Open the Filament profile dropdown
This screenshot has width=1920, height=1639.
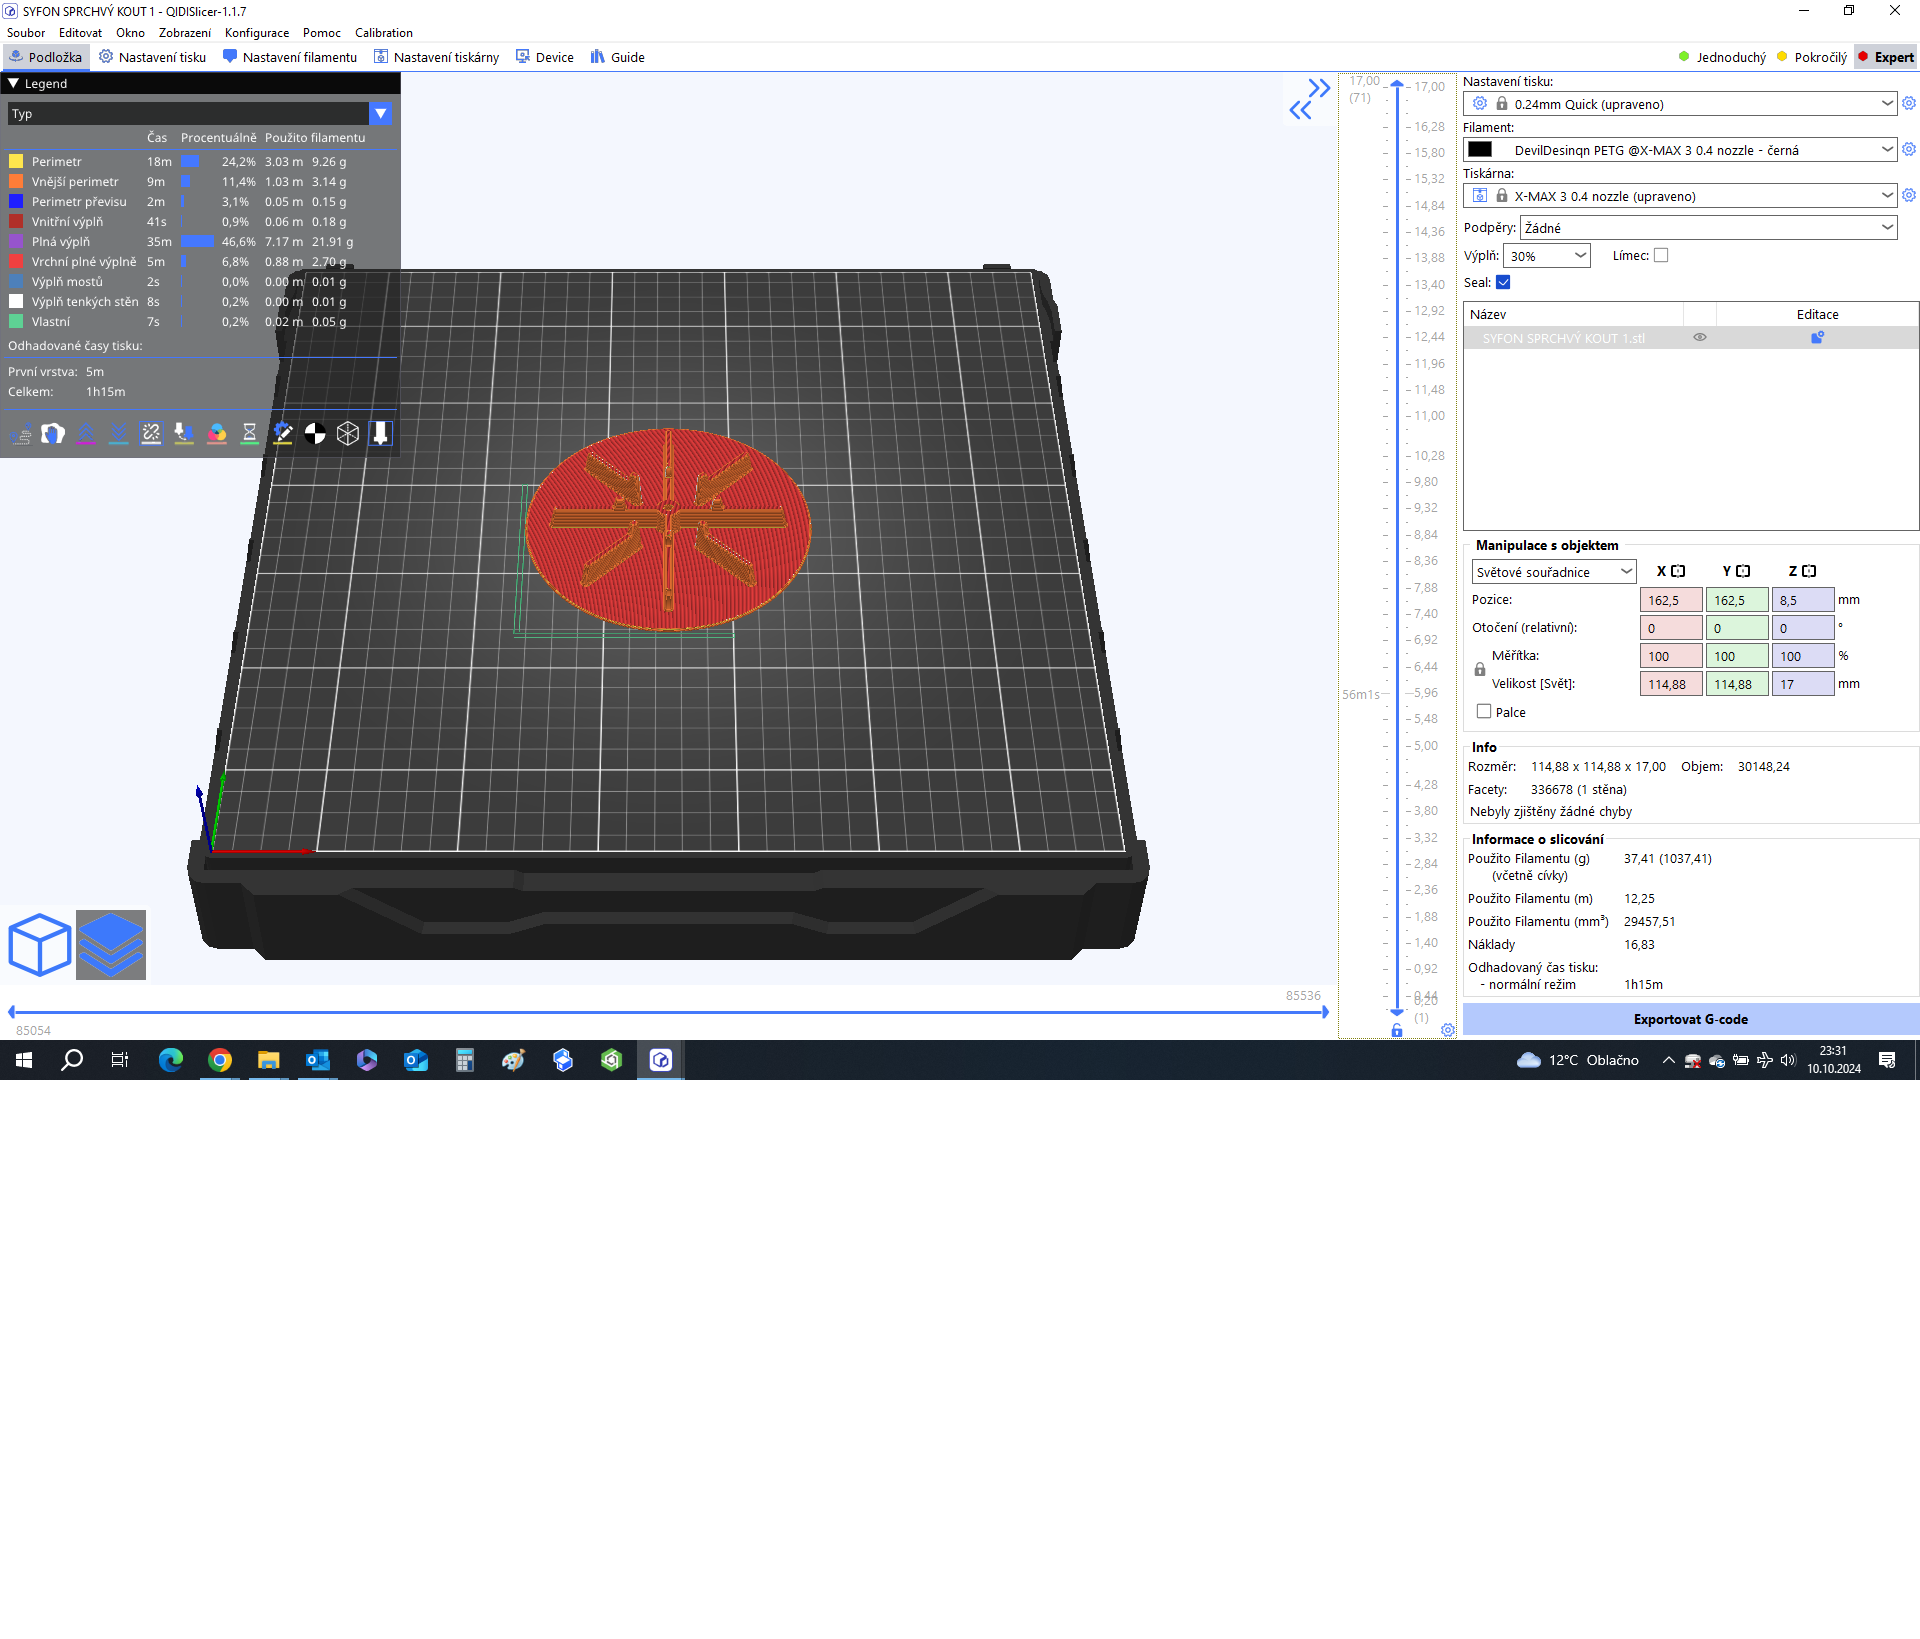tap(1680, 150)
